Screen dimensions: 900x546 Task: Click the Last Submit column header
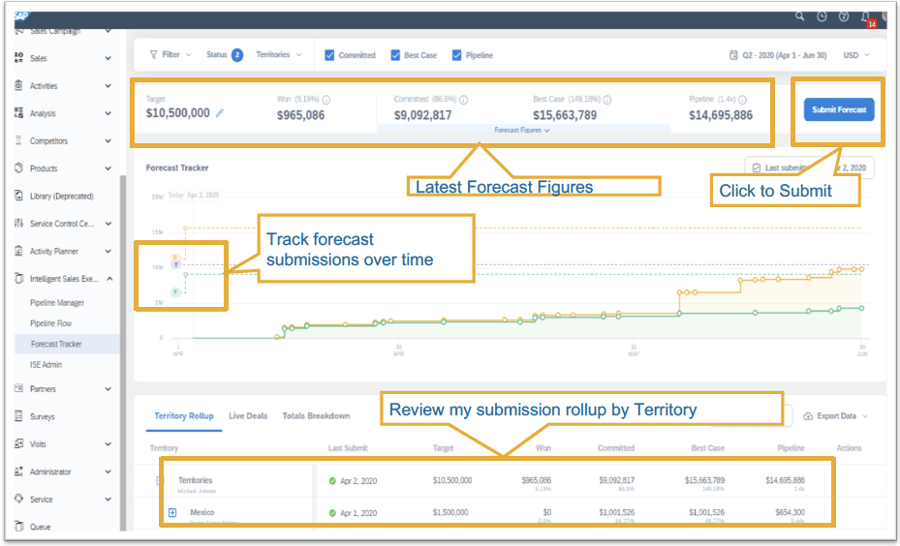[348, 448]
